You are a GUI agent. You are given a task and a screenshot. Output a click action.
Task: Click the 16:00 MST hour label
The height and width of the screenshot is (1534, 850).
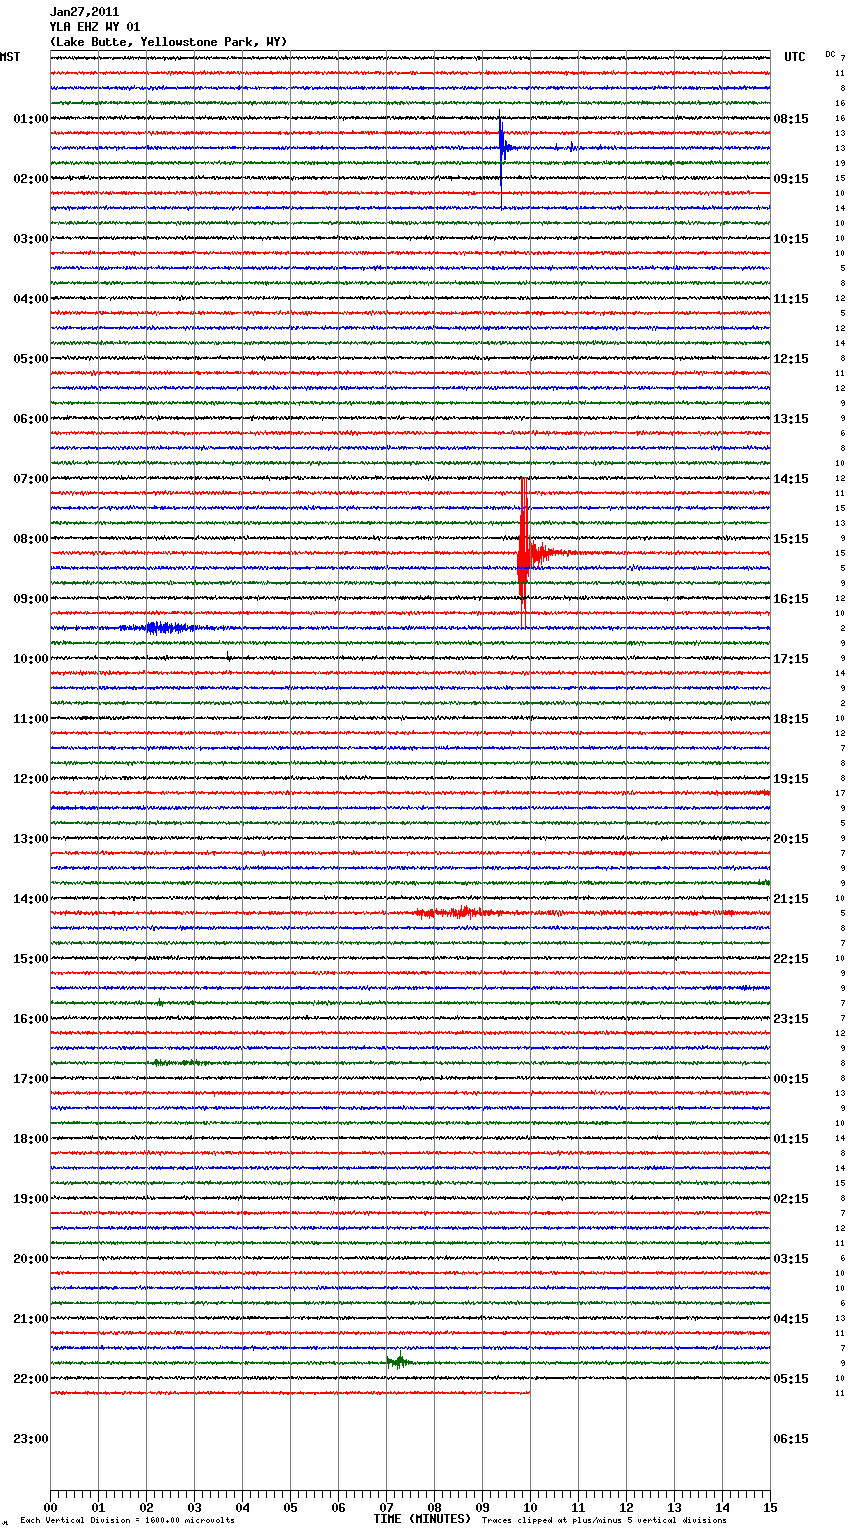coord(31,1019)
